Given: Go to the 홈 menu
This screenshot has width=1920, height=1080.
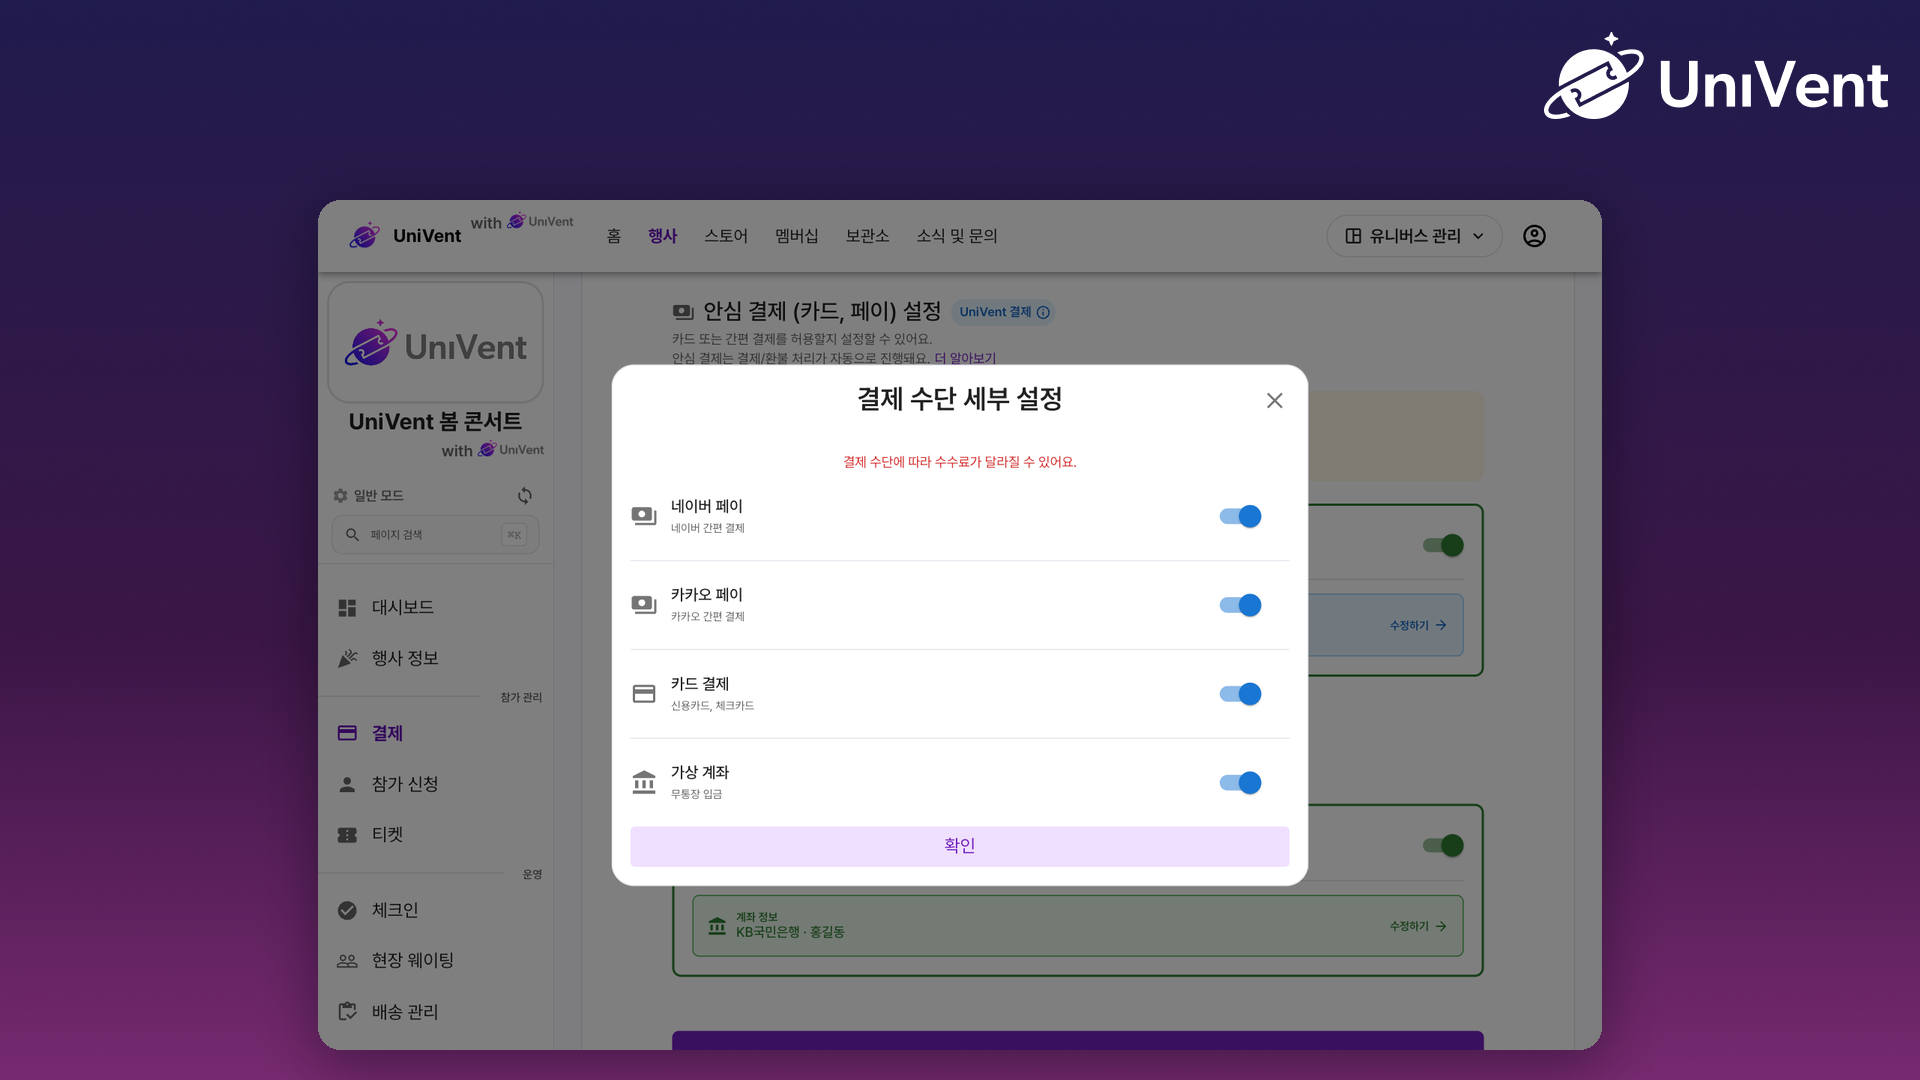Looking at the screenshot, I should point(614,236).
